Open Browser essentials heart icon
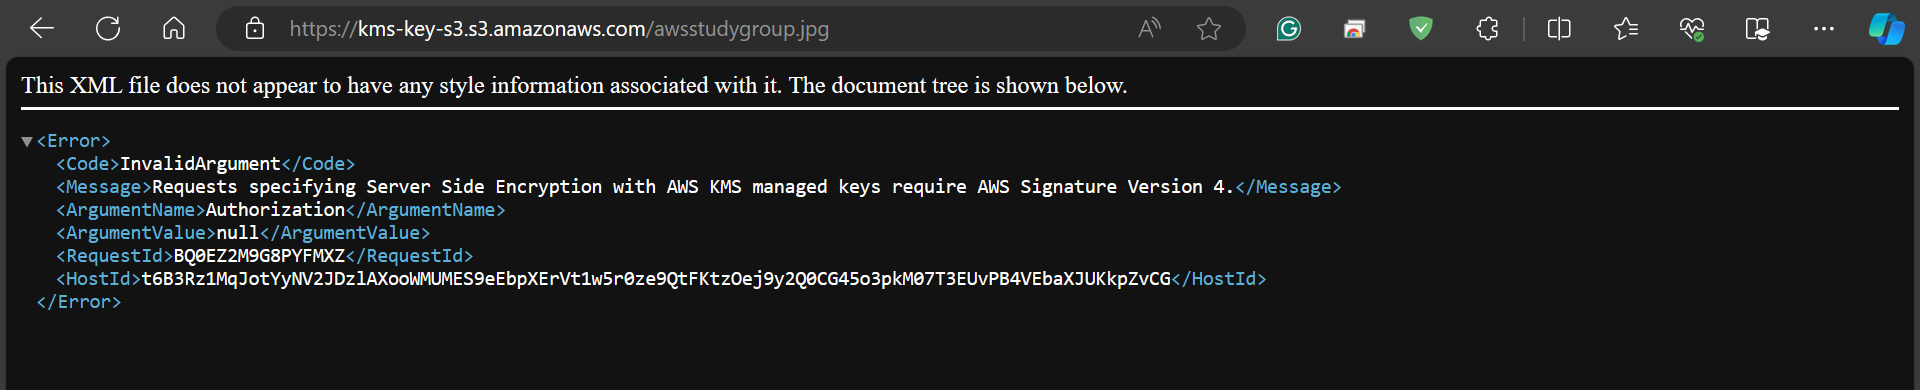1920x390 pixels. pos(1692,29)
